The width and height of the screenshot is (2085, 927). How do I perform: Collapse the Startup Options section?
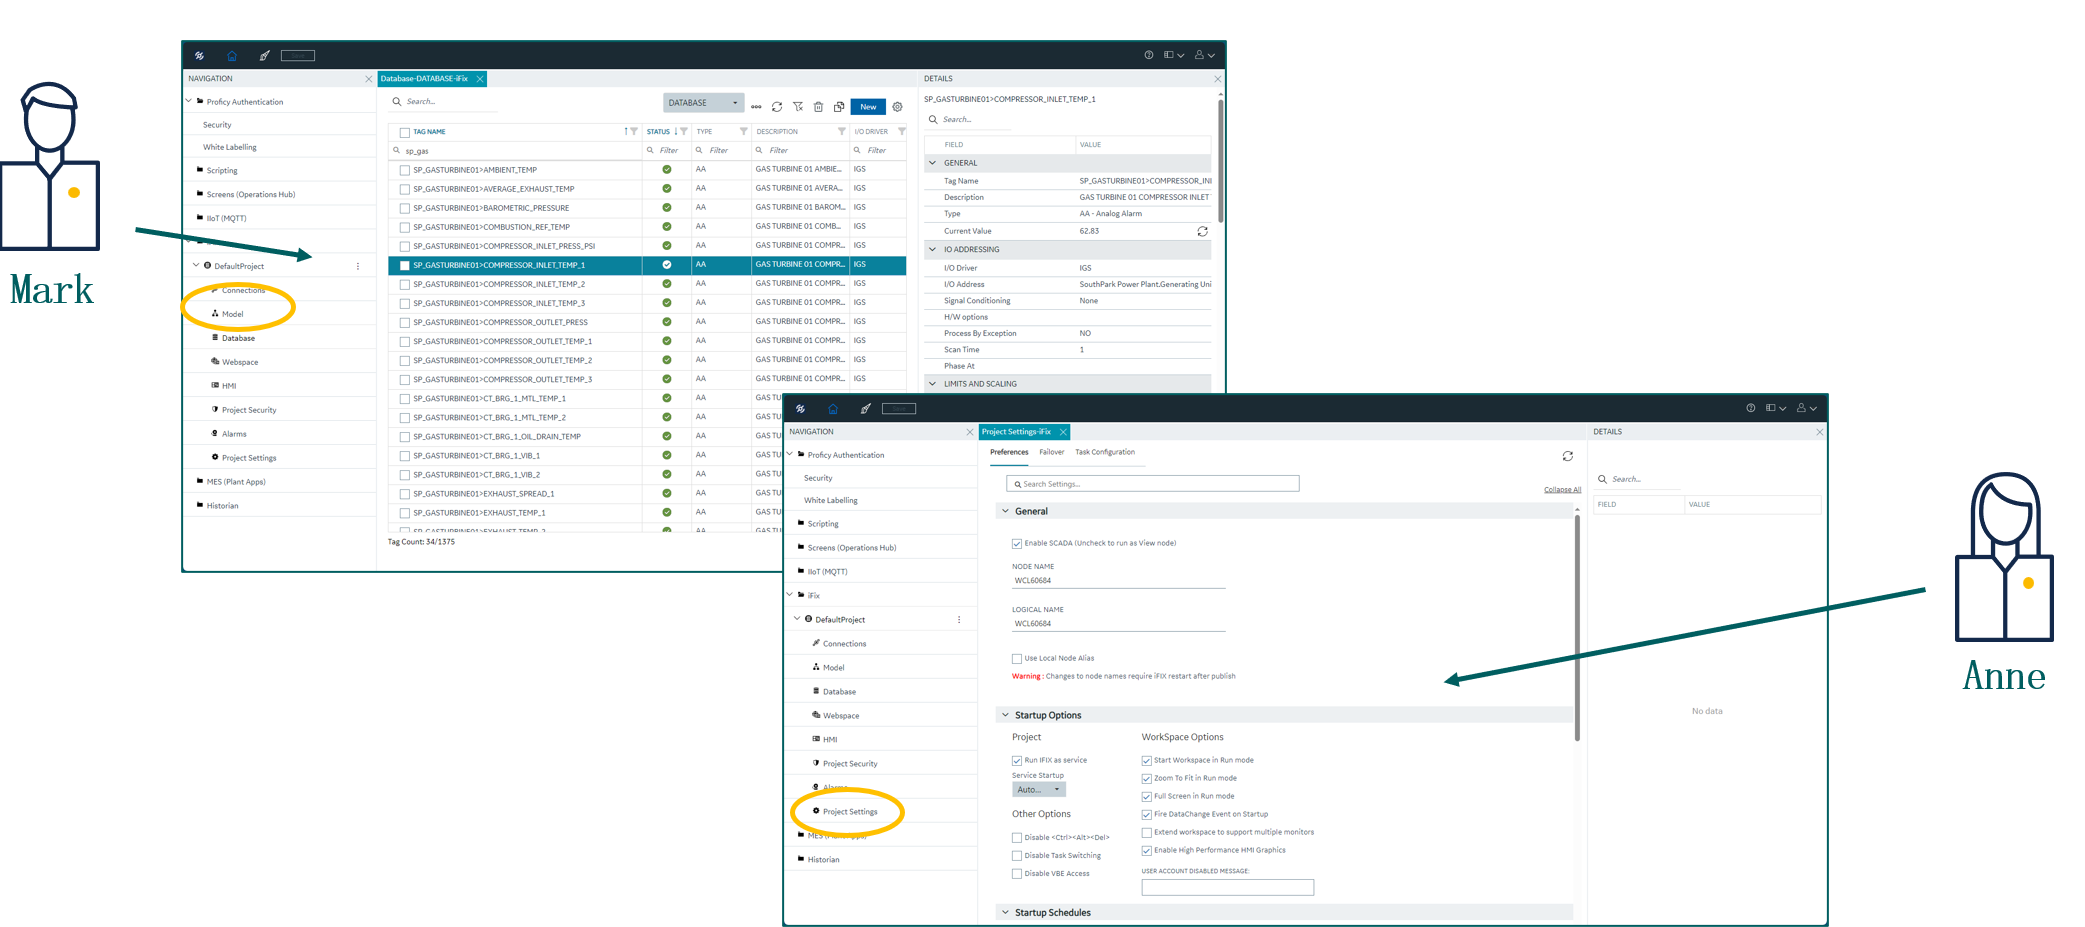(x=1006, y=715)
